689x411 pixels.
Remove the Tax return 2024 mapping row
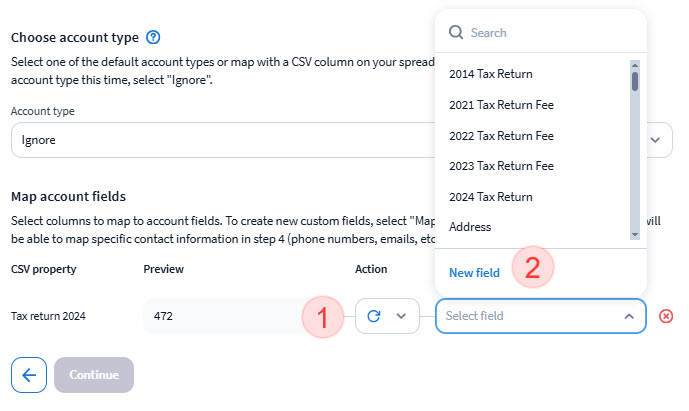pos(666,316)
